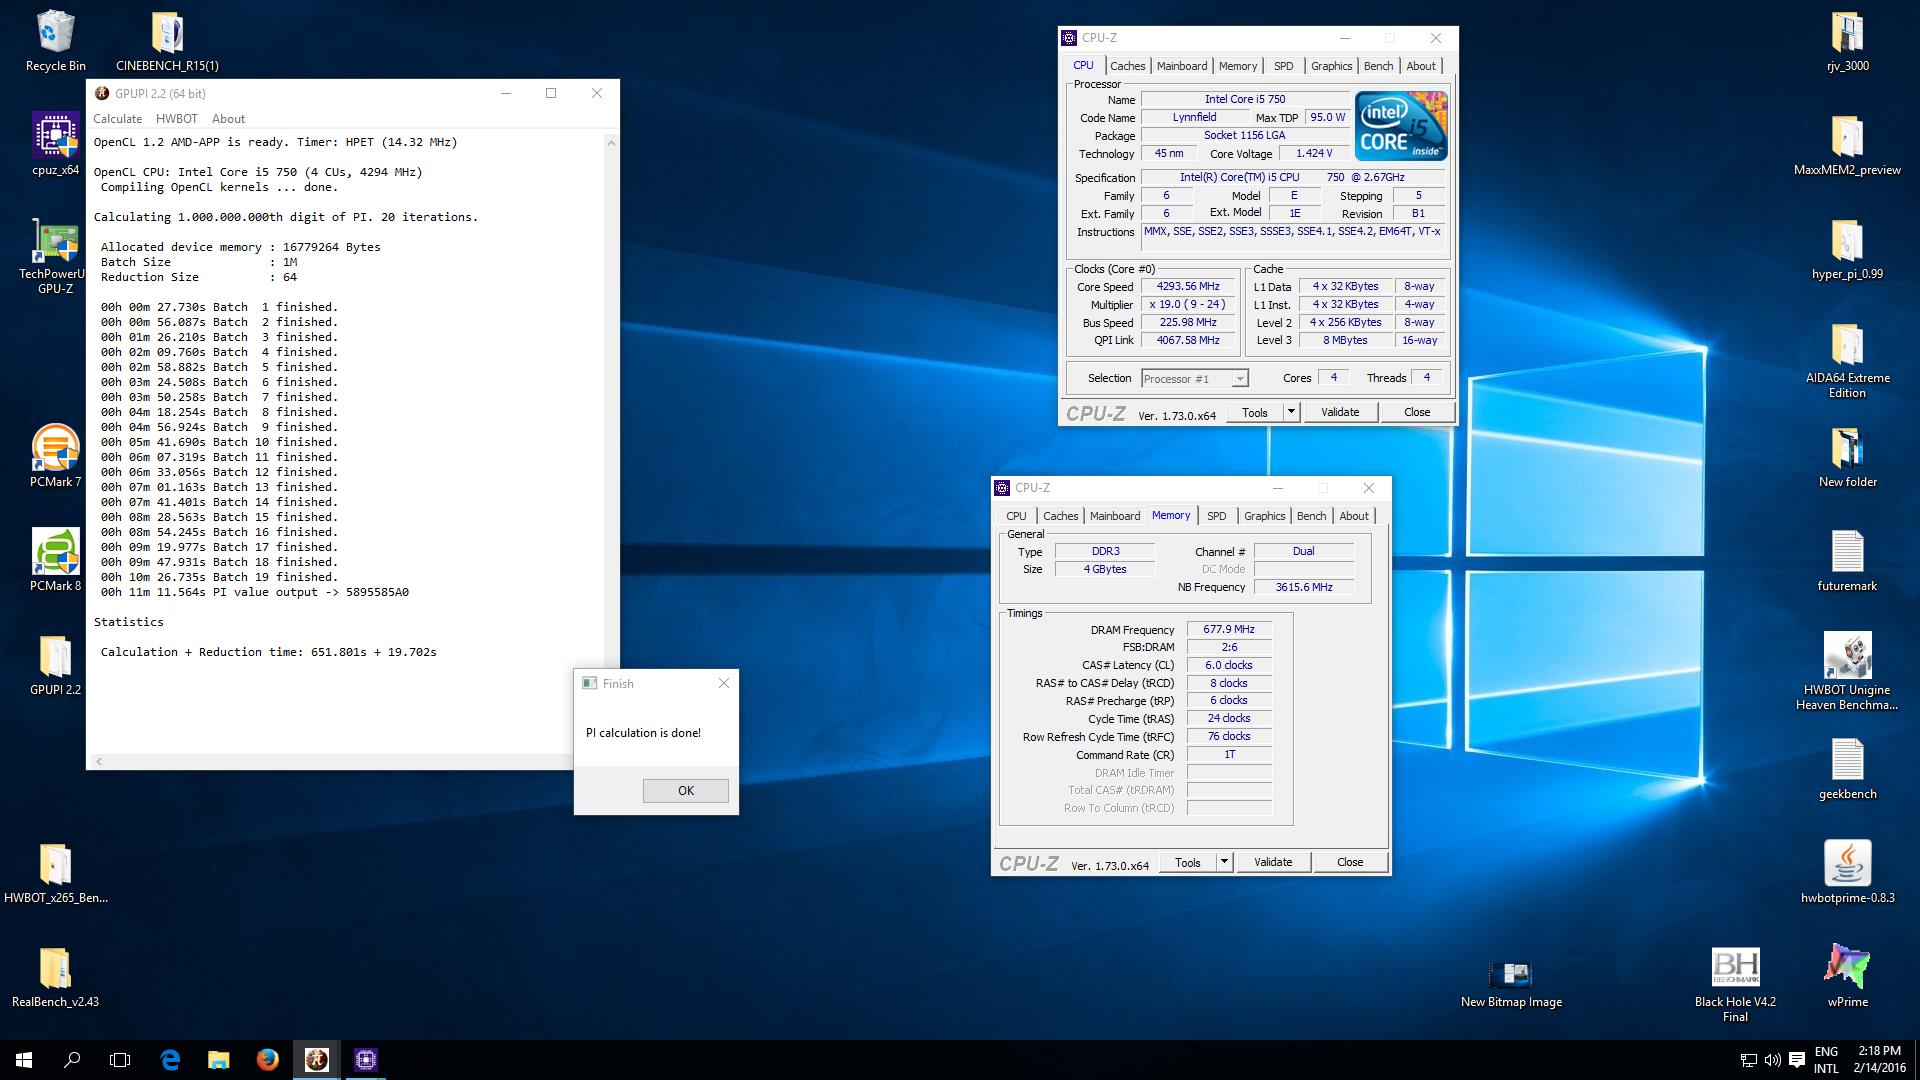Open the Action Center notification icon
1920x1080 pixels.
pos(1796,1060)
